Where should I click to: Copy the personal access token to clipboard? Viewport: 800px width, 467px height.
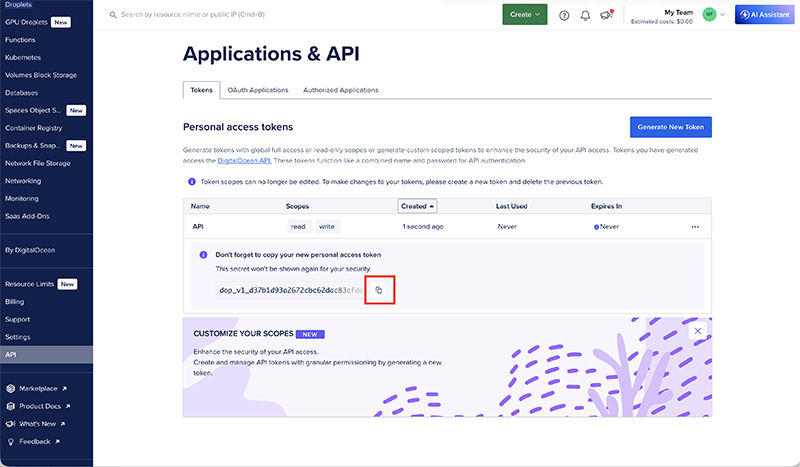point(379,290)
